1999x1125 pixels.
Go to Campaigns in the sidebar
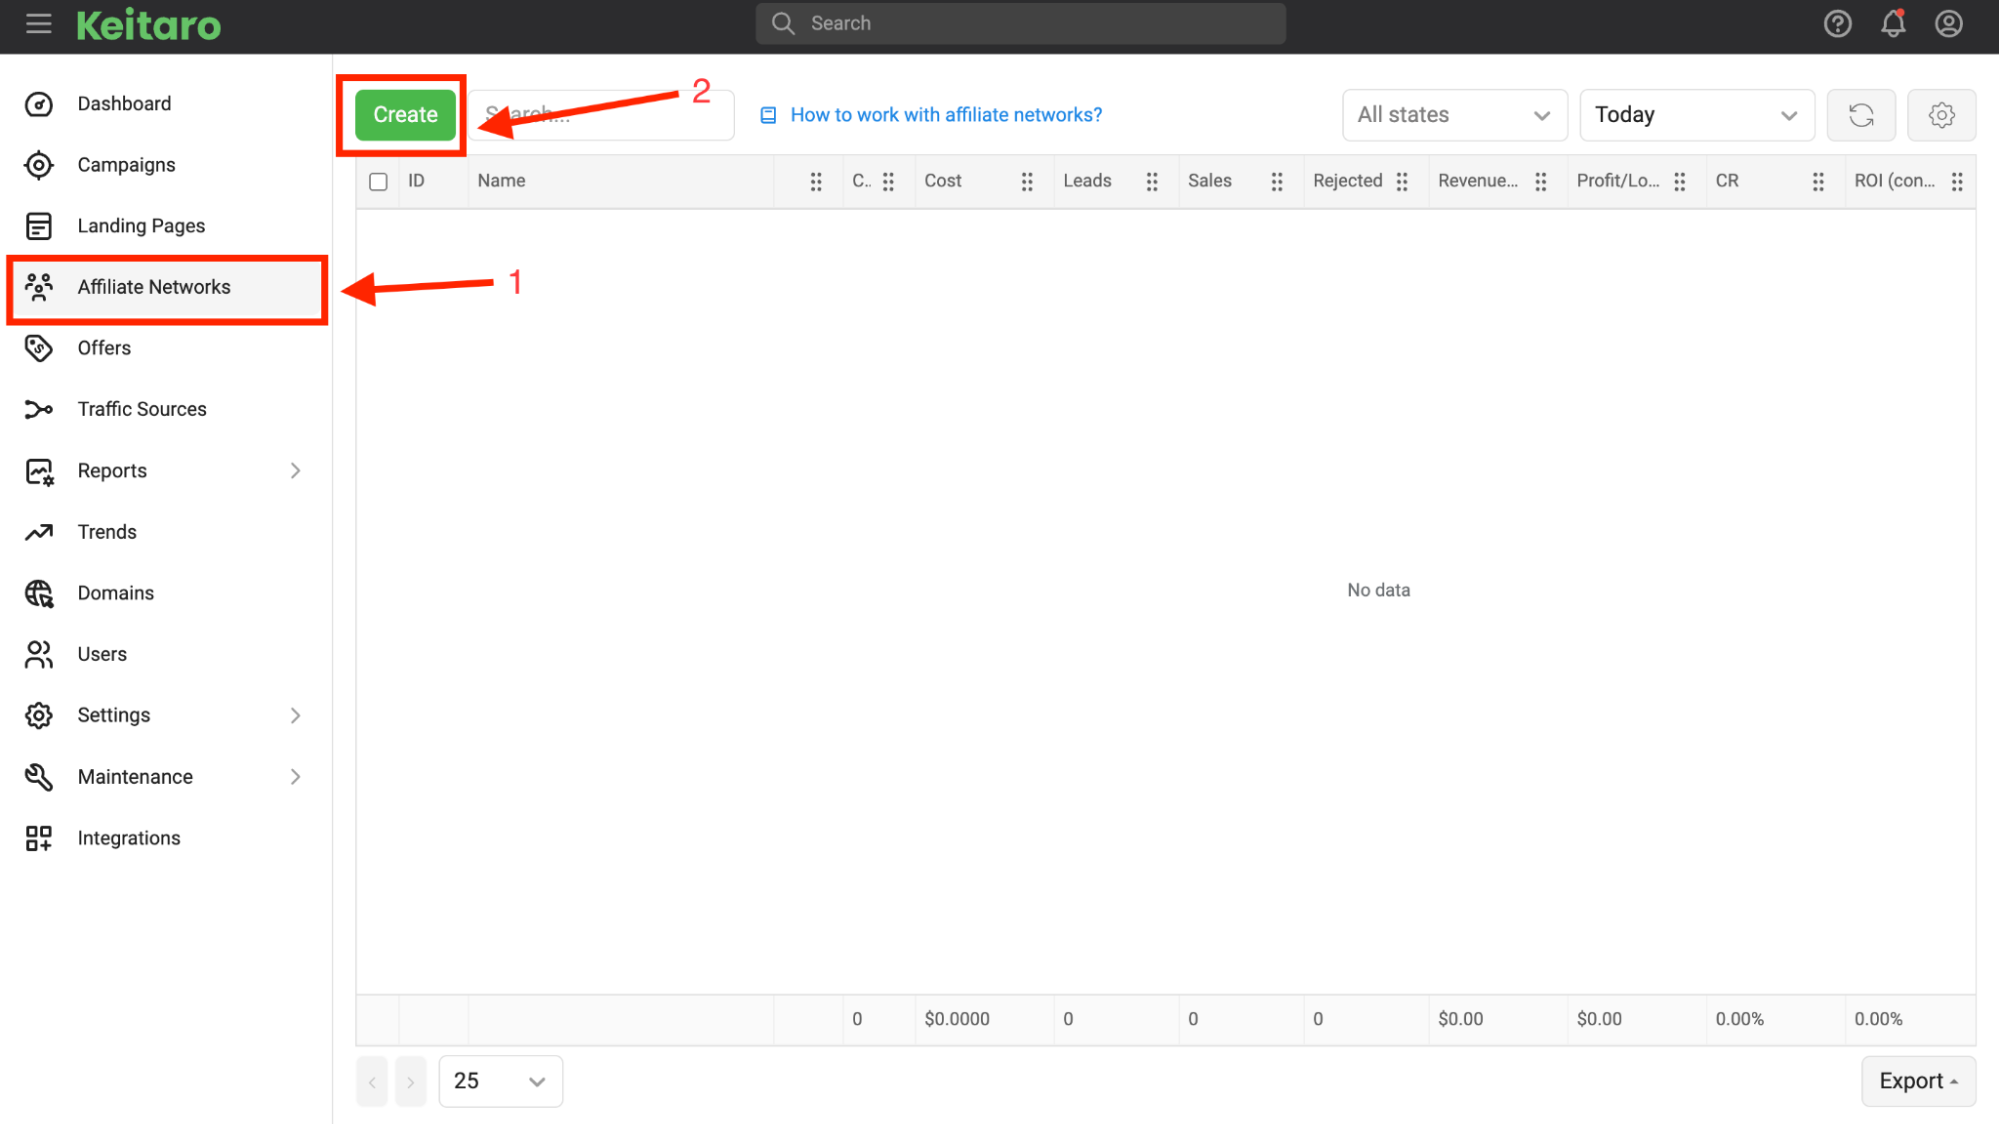click(165, 165)
